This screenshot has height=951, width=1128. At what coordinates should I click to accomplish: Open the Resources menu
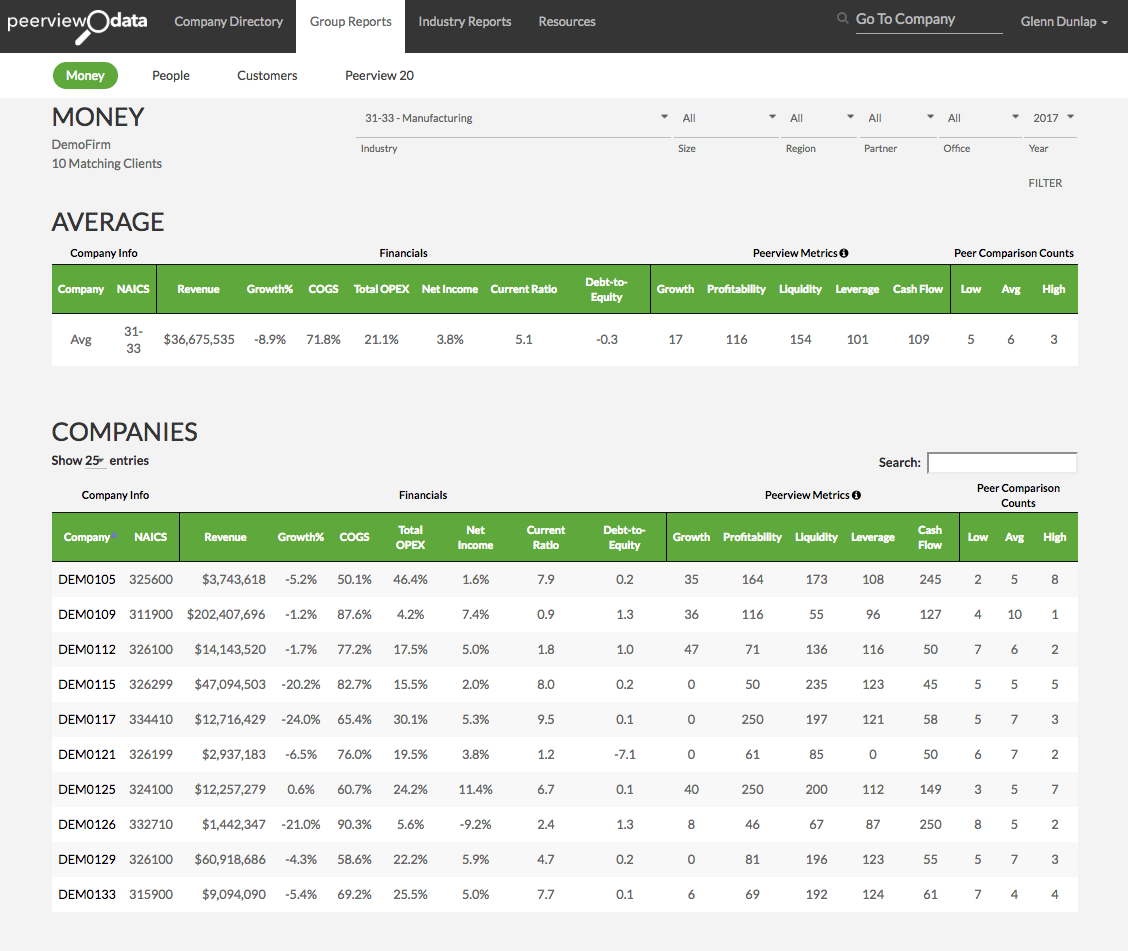coord(567,22)
